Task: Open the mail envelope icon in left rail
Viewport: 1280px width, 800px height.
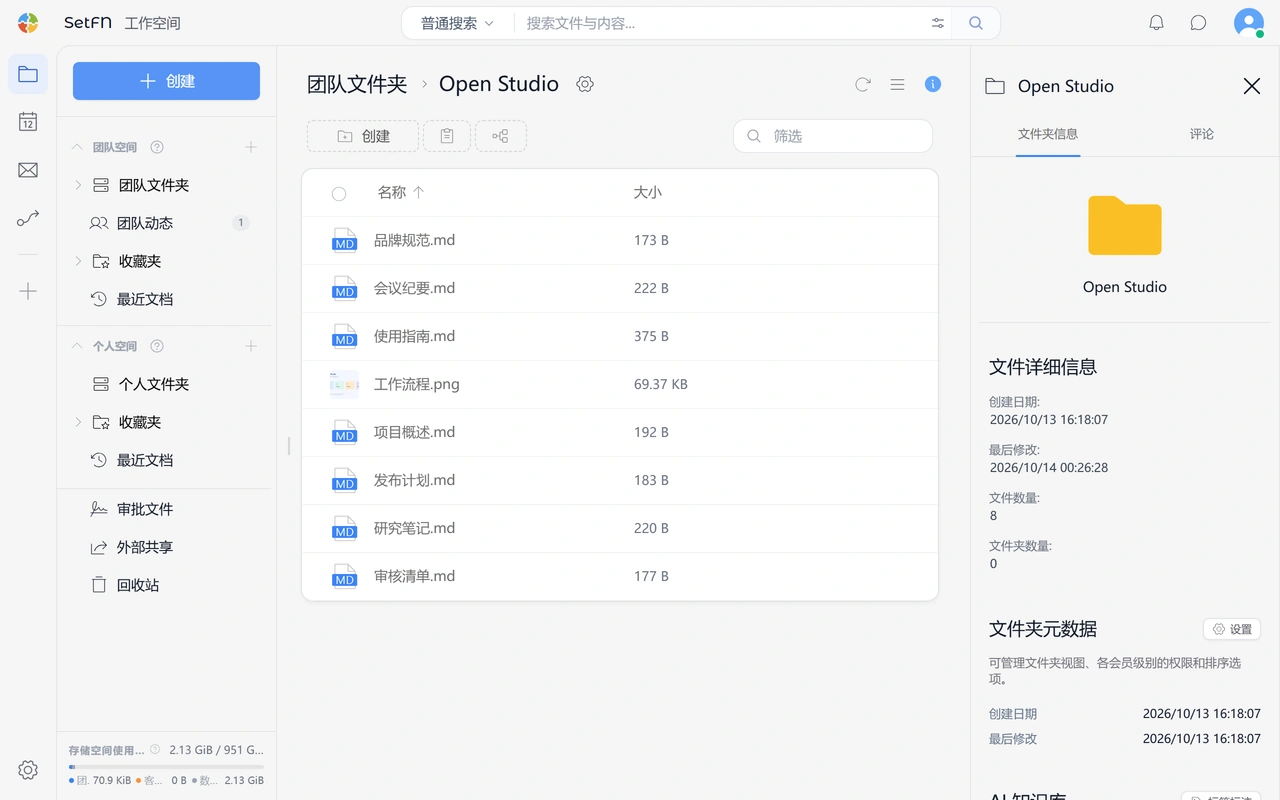Action: (28, 170)
